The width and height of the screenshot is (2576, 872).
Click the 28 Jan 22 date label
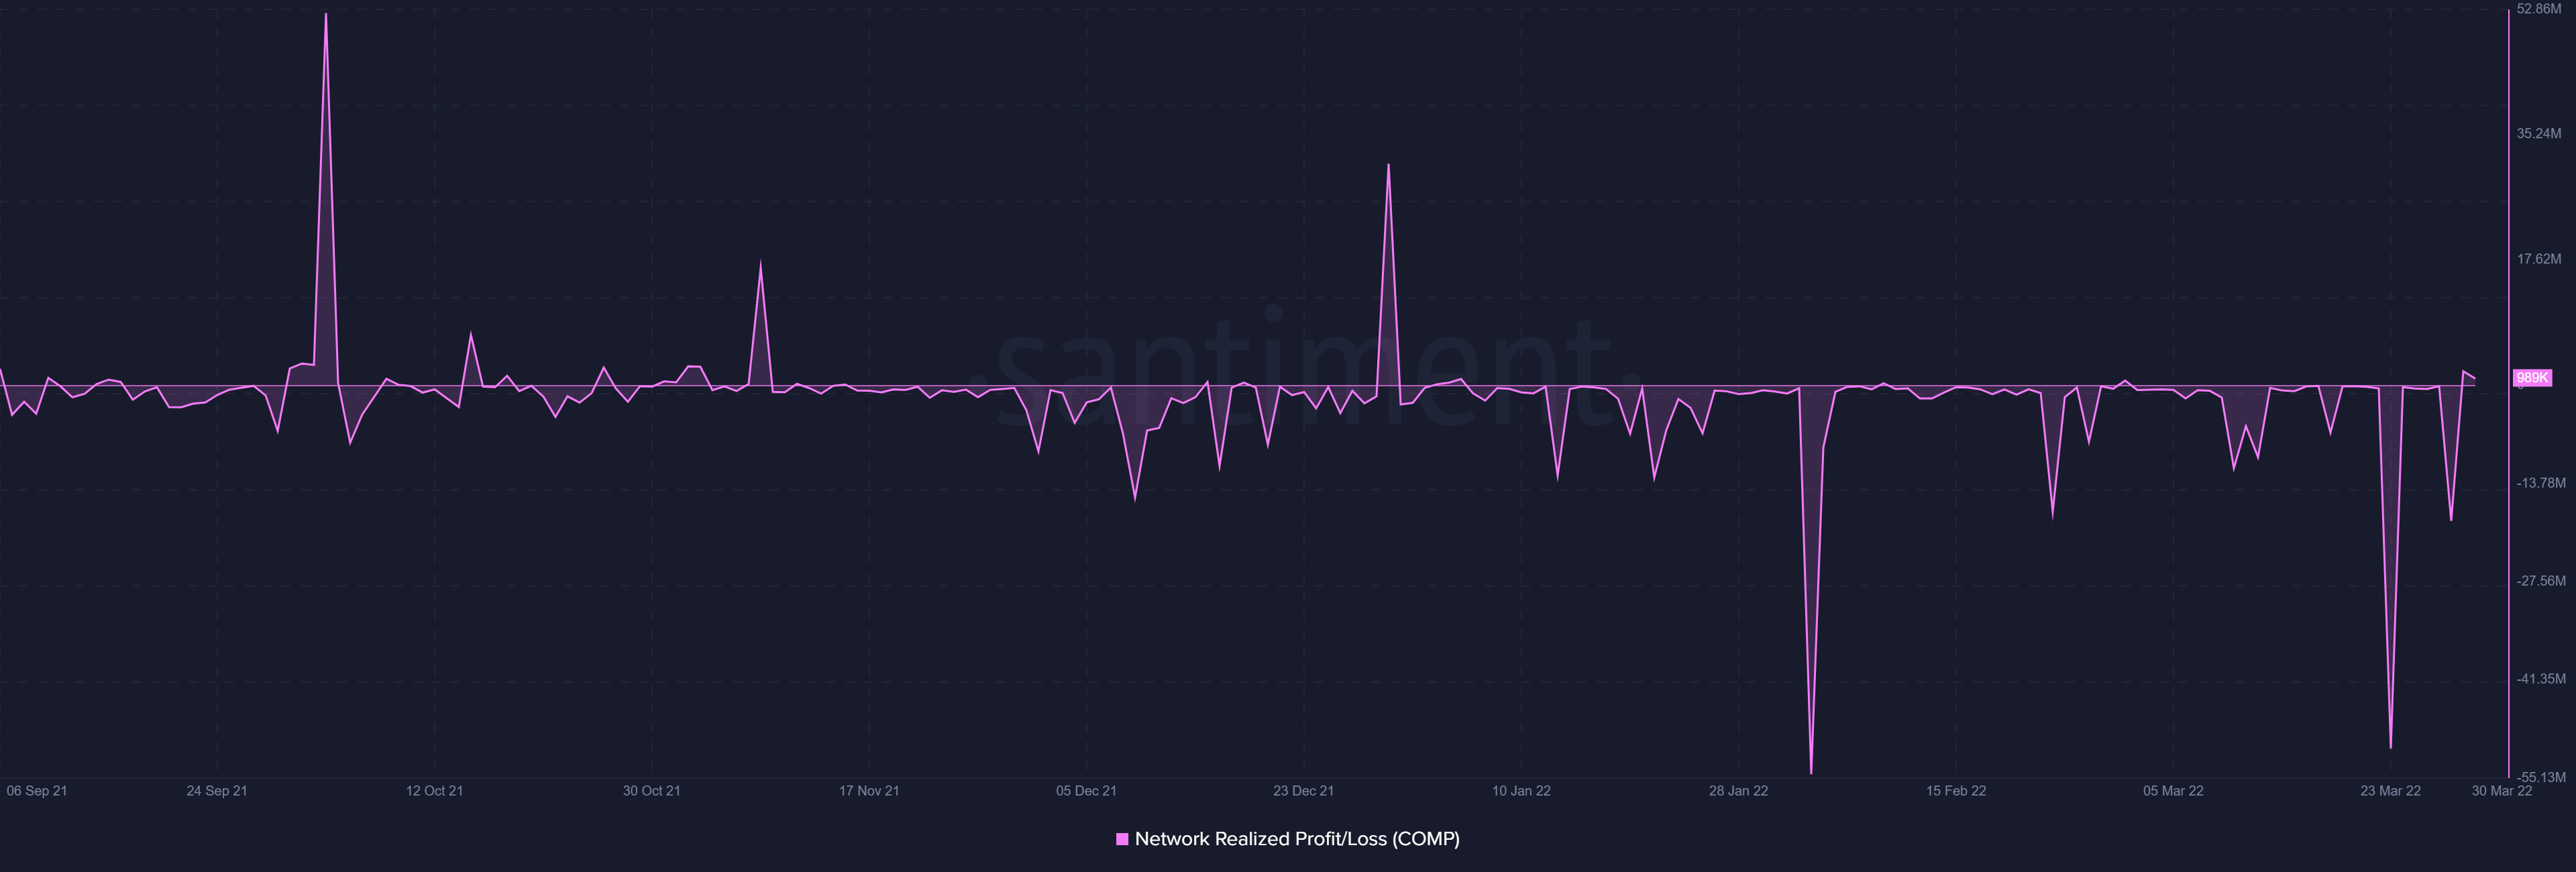point(1738,791)
